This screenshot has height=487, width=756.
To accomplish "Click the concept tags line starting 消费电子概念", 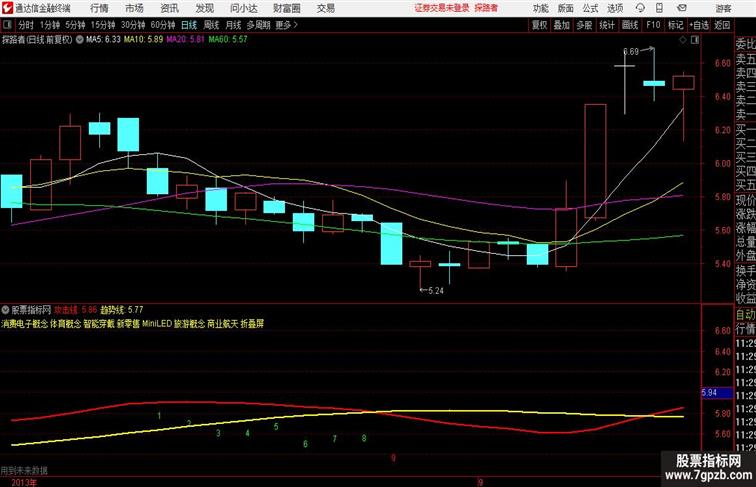I will (x=133, y=324).
